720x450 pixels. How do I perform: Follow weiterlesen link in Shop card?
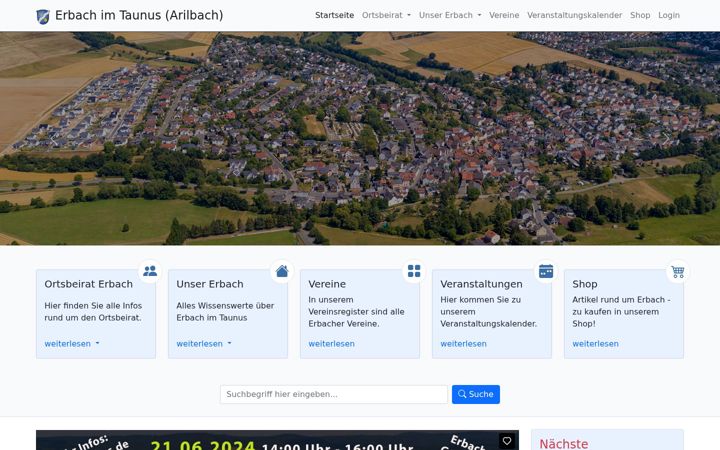point(595,343)
